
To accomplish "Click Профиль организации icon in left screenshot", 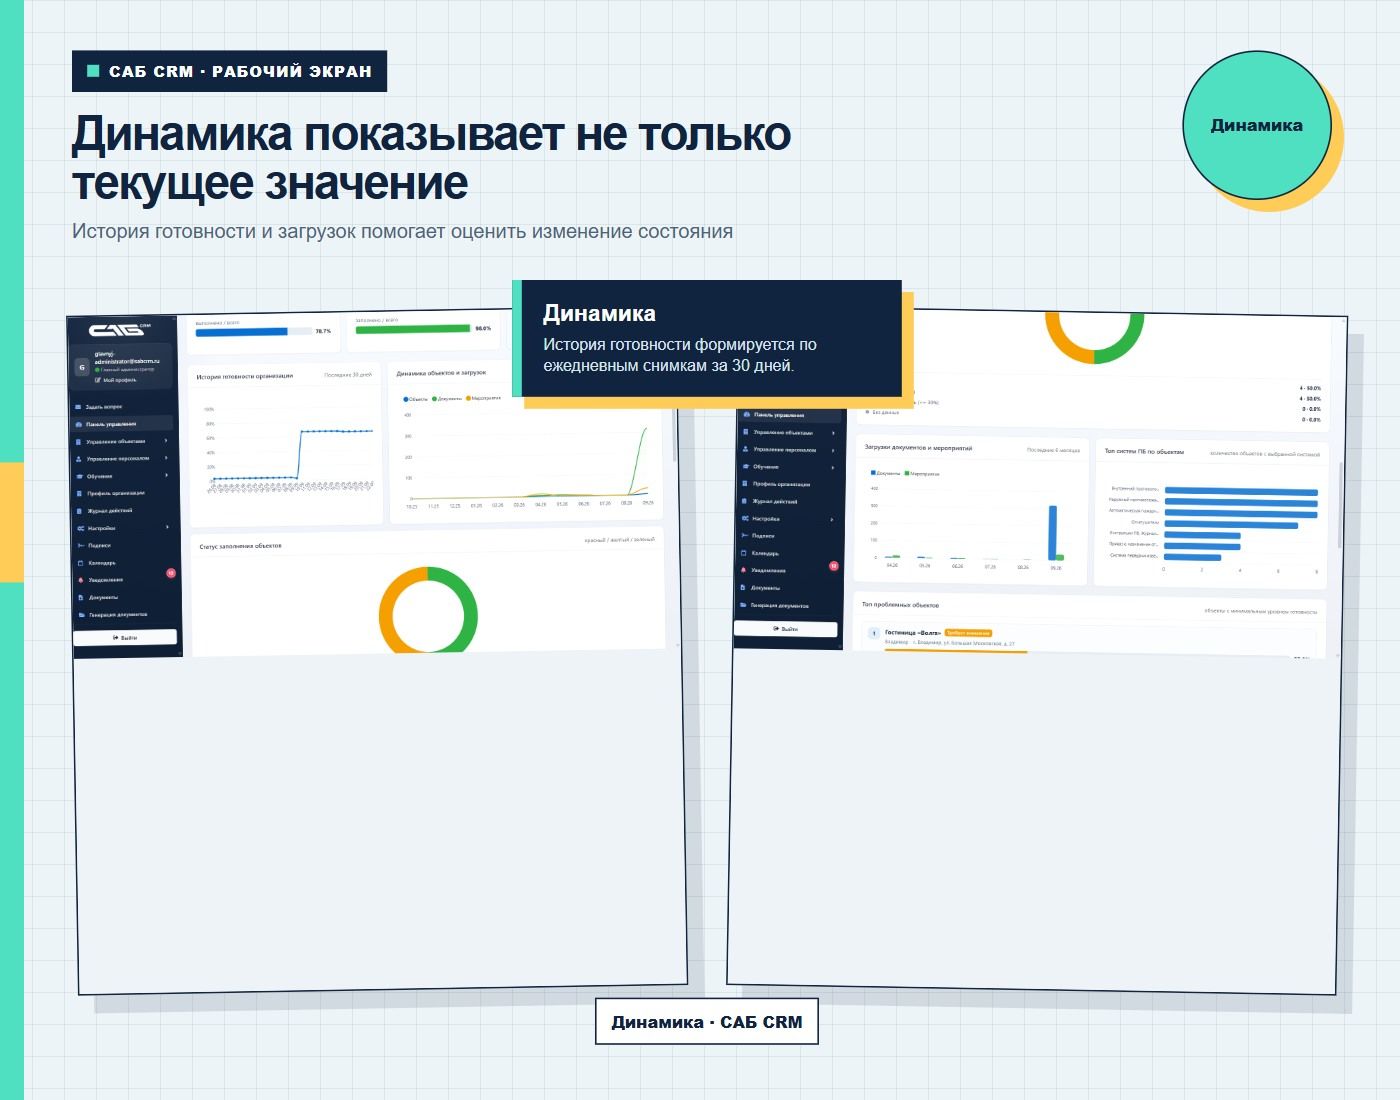I will pyautogui.click(x=78, y=493).
